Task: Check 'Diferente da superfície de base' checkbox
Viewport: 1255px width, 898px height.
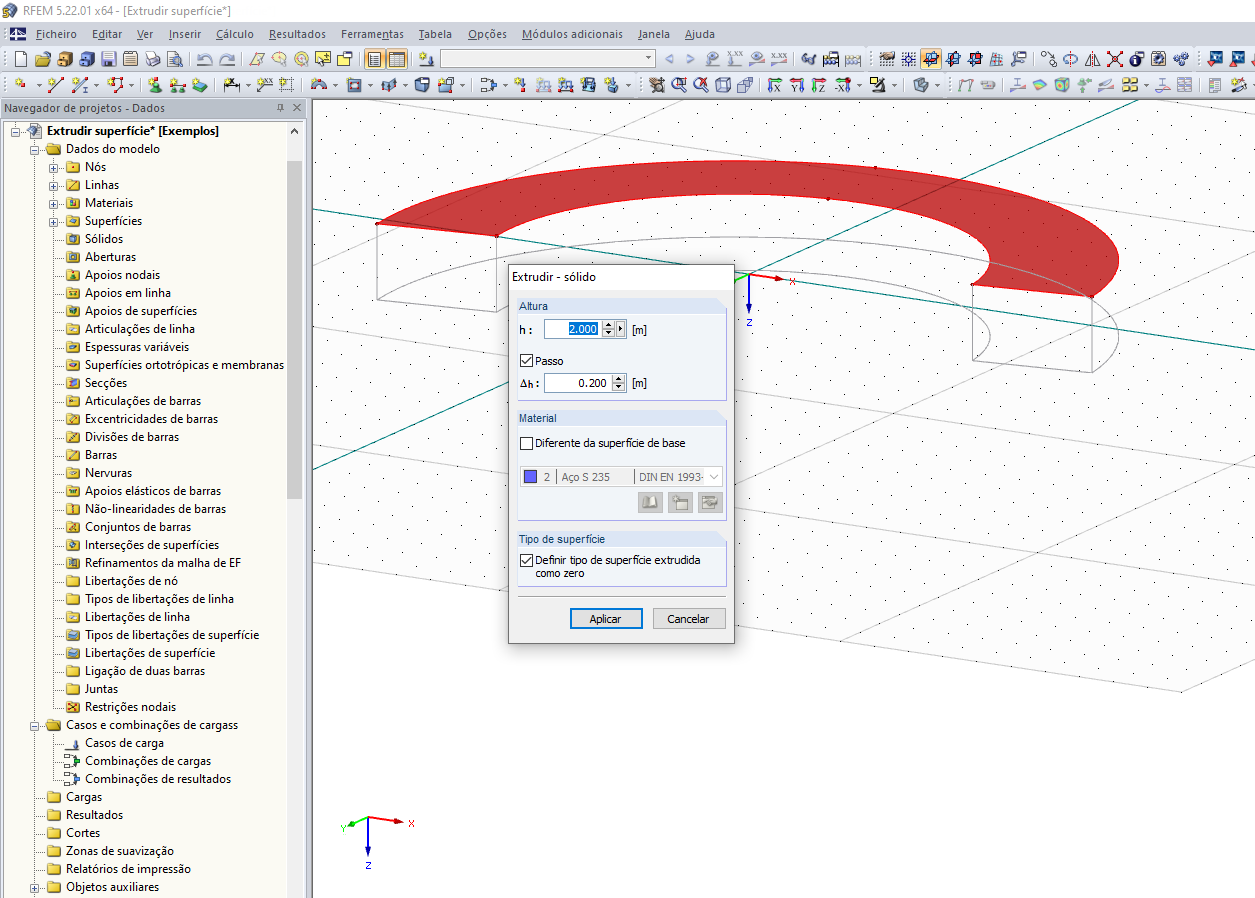Action: tap(527, 443)
